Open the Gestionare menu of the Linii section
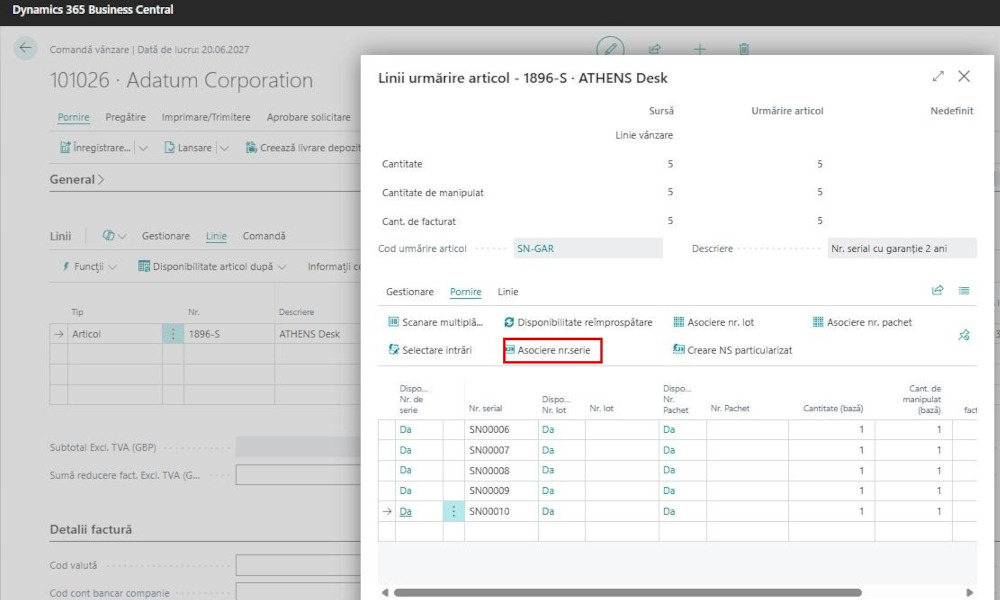1000x600 pixels. [166, 236]
